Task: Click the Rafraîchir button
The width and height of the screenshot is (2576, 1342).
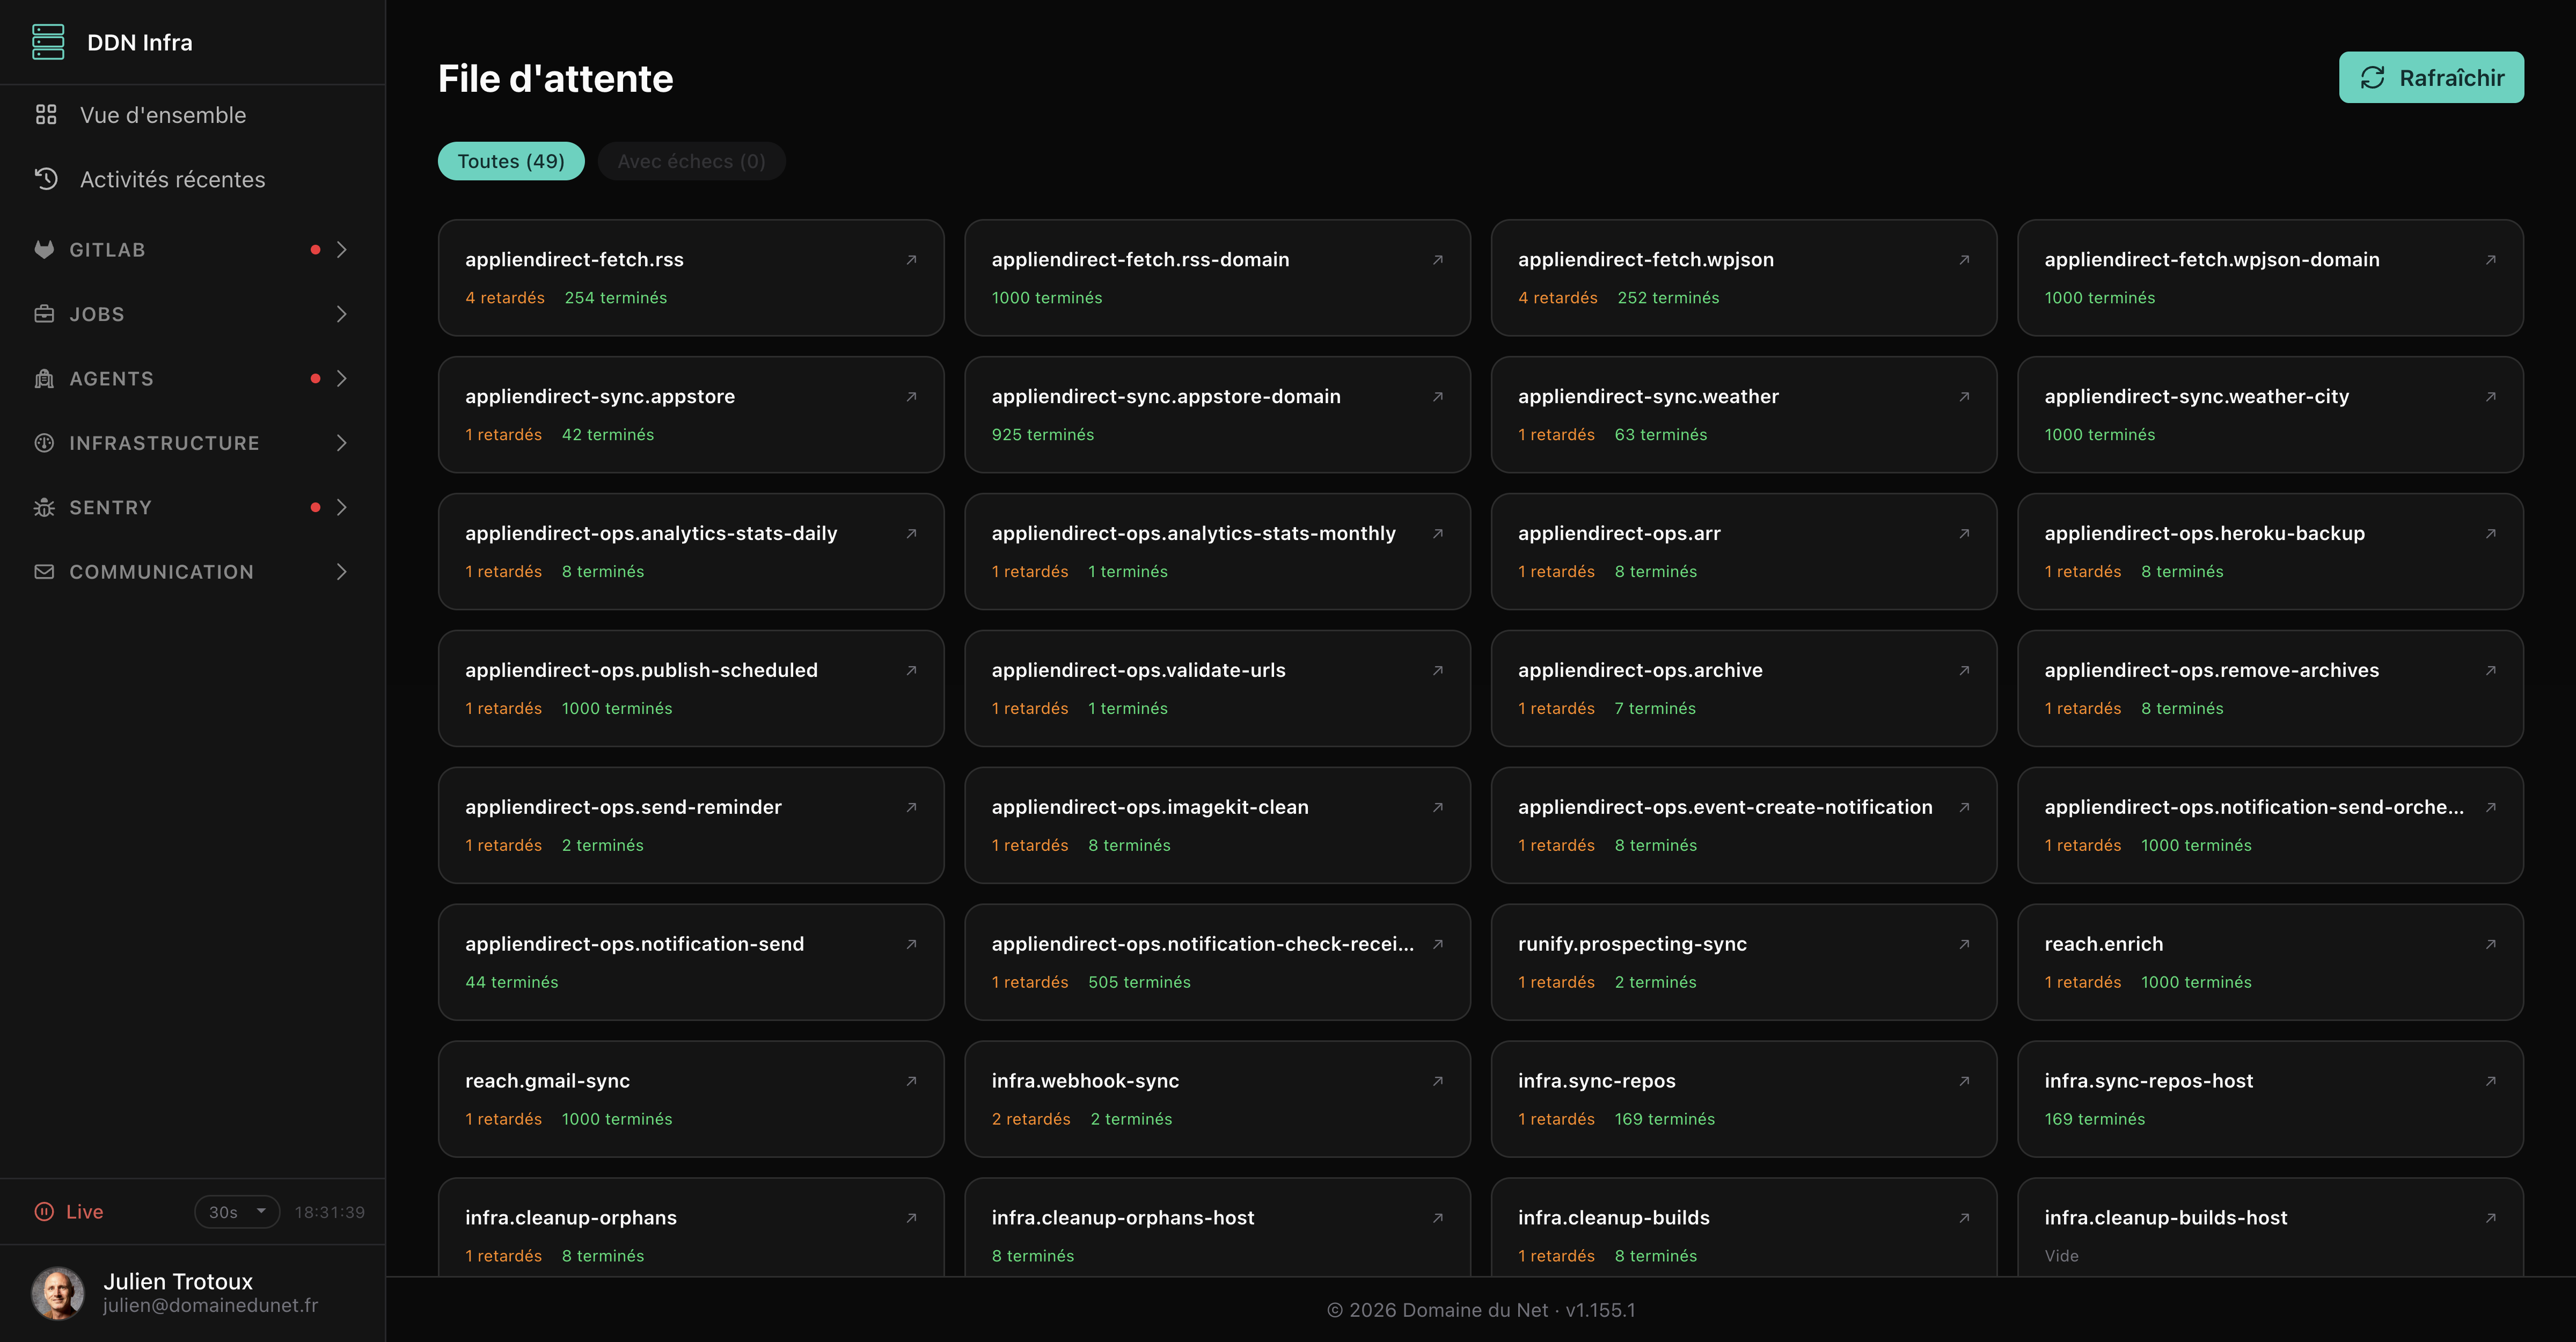Action: click(2431, 78)
